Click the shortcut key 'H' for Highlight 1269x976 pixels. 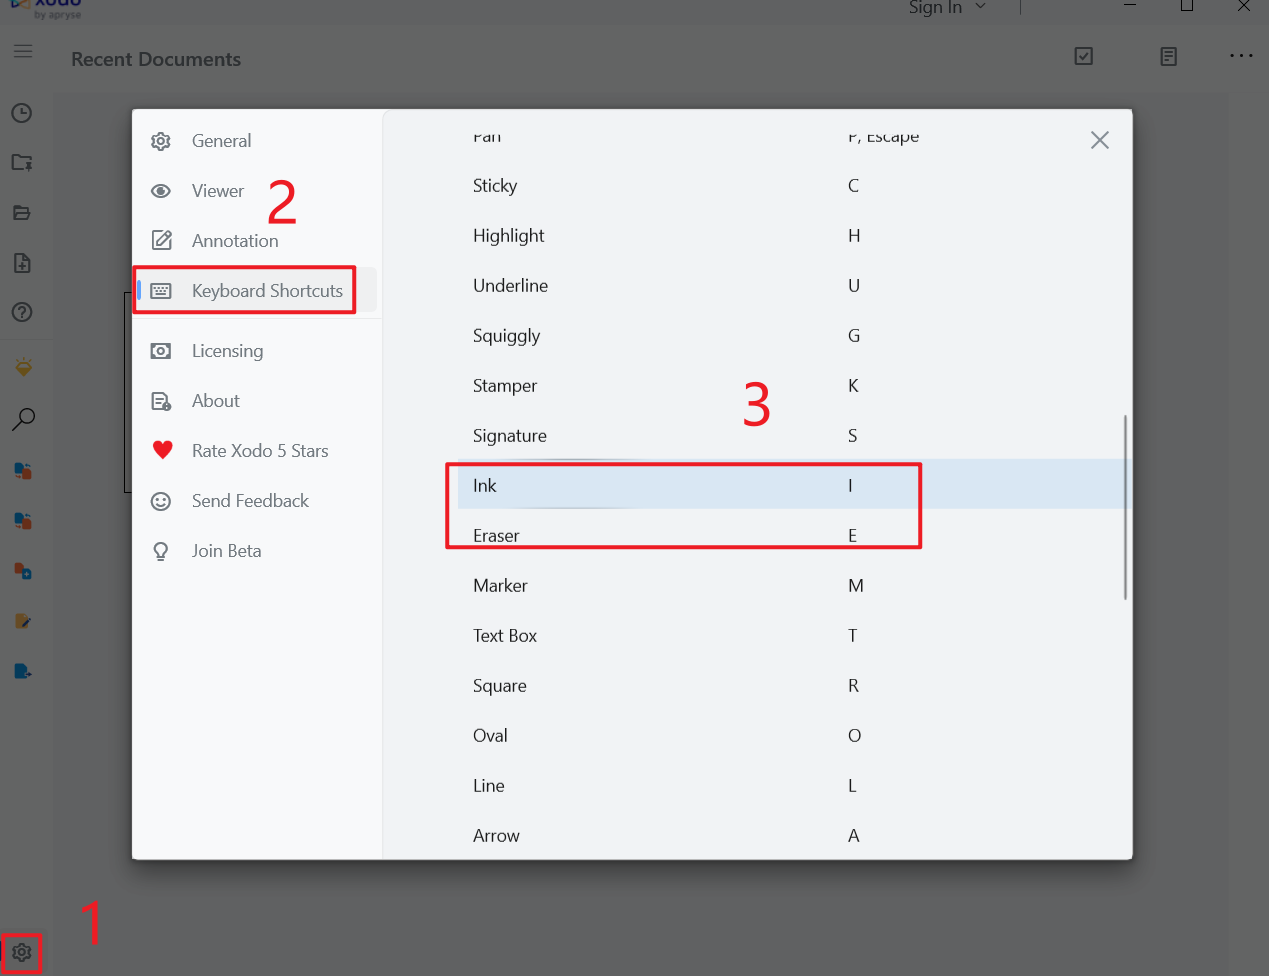(x=854, y=236)
